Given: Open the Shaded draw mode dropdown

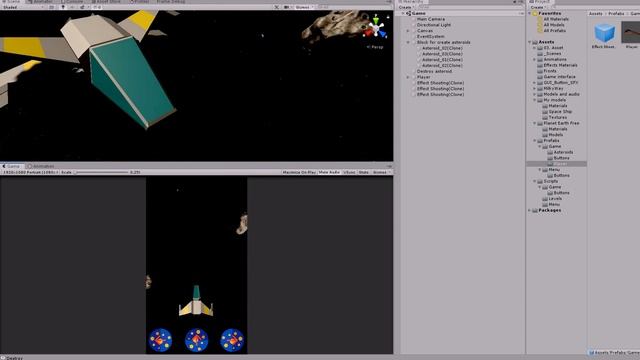Looking at the screenshot, I should (24, 7).
